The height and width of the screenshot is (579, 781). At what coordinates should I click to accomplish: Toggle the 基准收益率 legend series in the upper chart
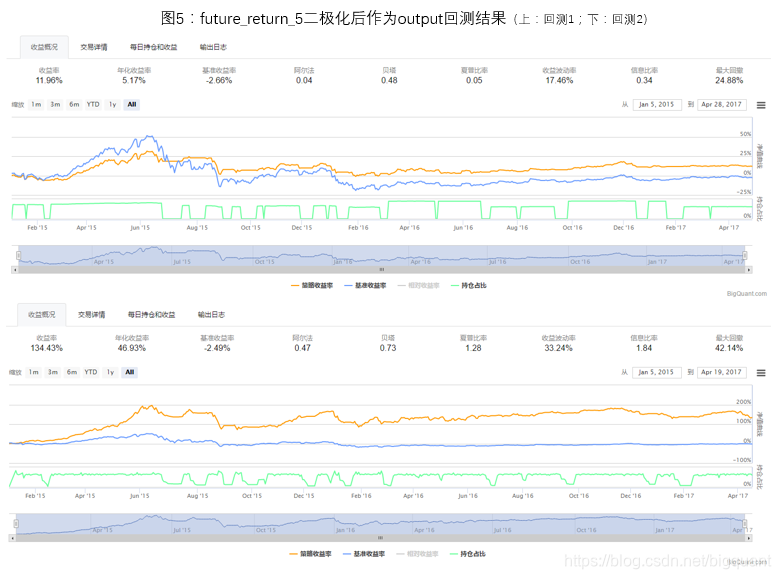point(365,286)
